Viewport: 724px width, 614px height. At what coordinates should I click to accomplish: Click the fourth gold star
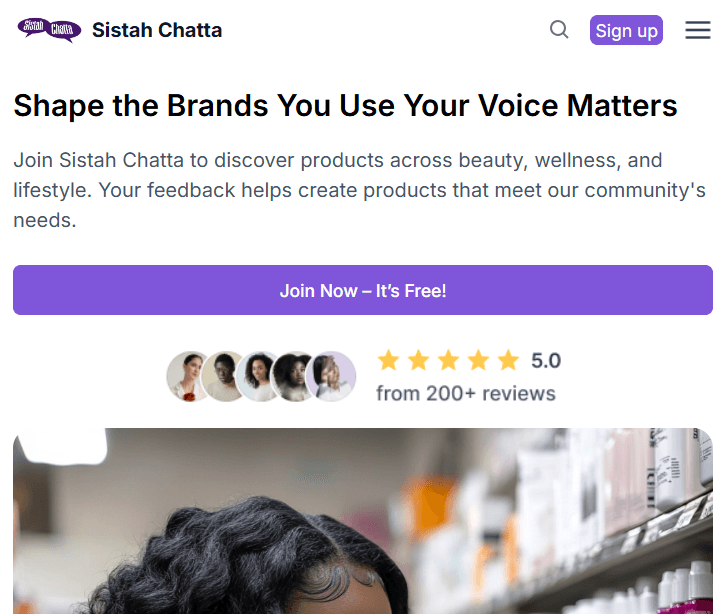479,361
